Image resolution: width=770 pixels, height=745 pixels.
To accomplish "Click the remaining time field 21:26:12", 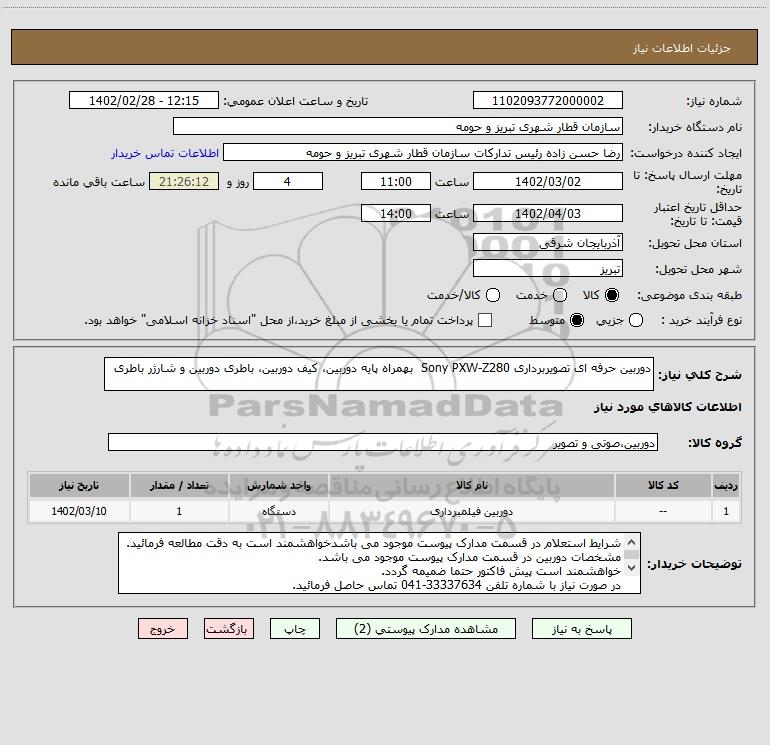I will [184, 181].
